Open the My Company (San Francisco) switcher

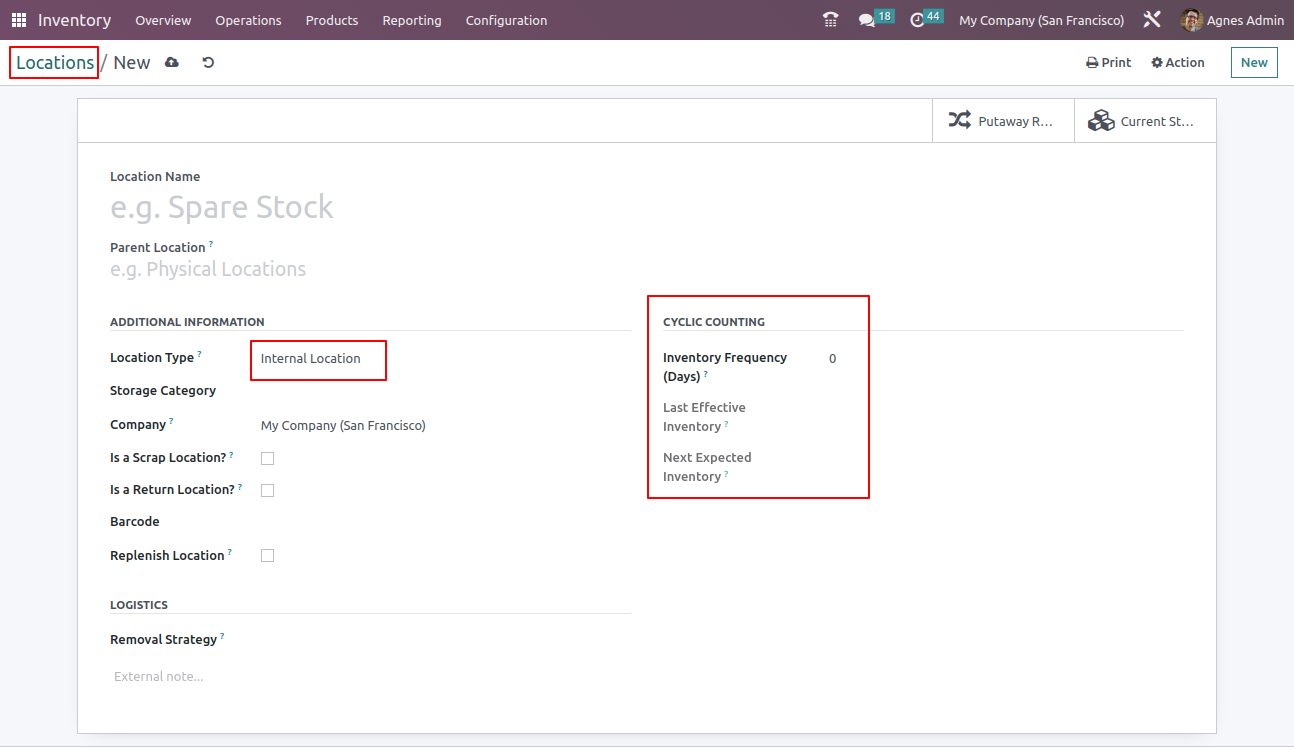tap(1041, 20)
